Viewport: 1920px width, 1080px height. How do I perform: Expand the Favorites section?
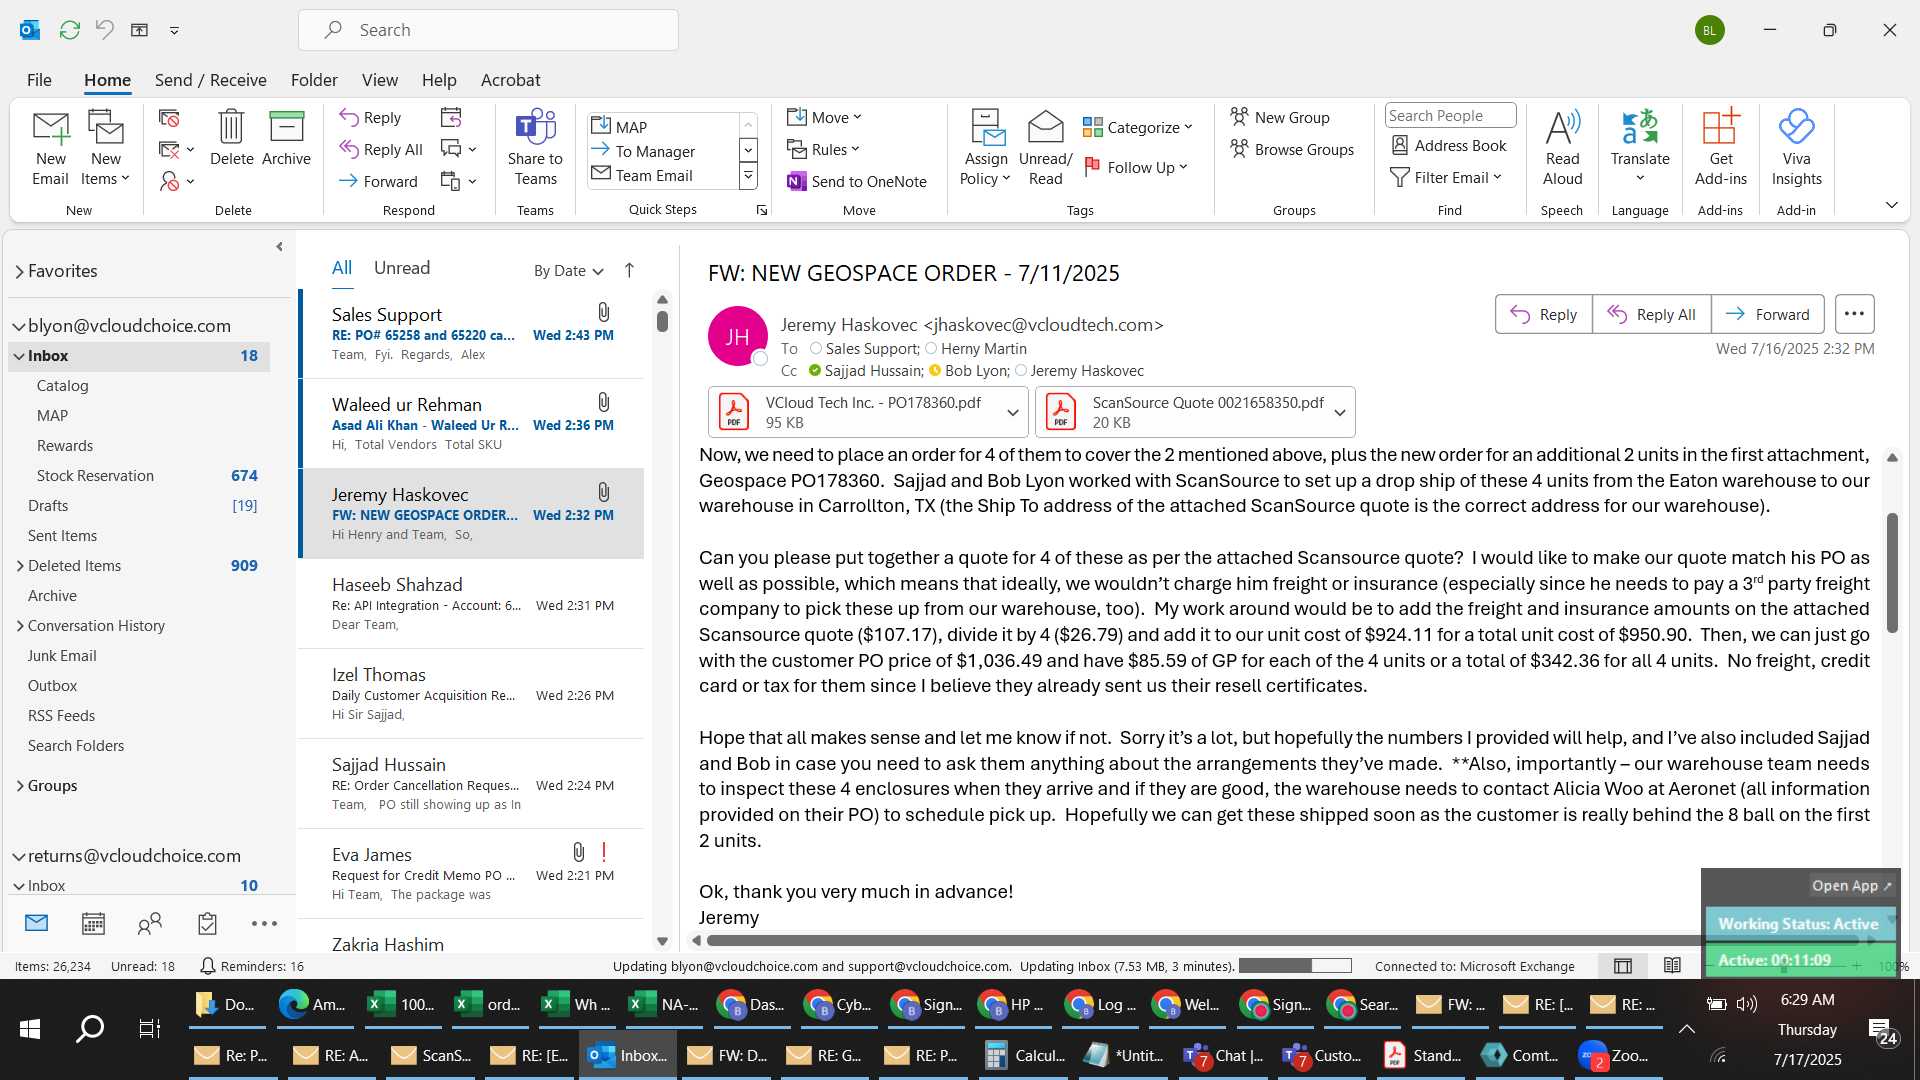pos(19,271)
